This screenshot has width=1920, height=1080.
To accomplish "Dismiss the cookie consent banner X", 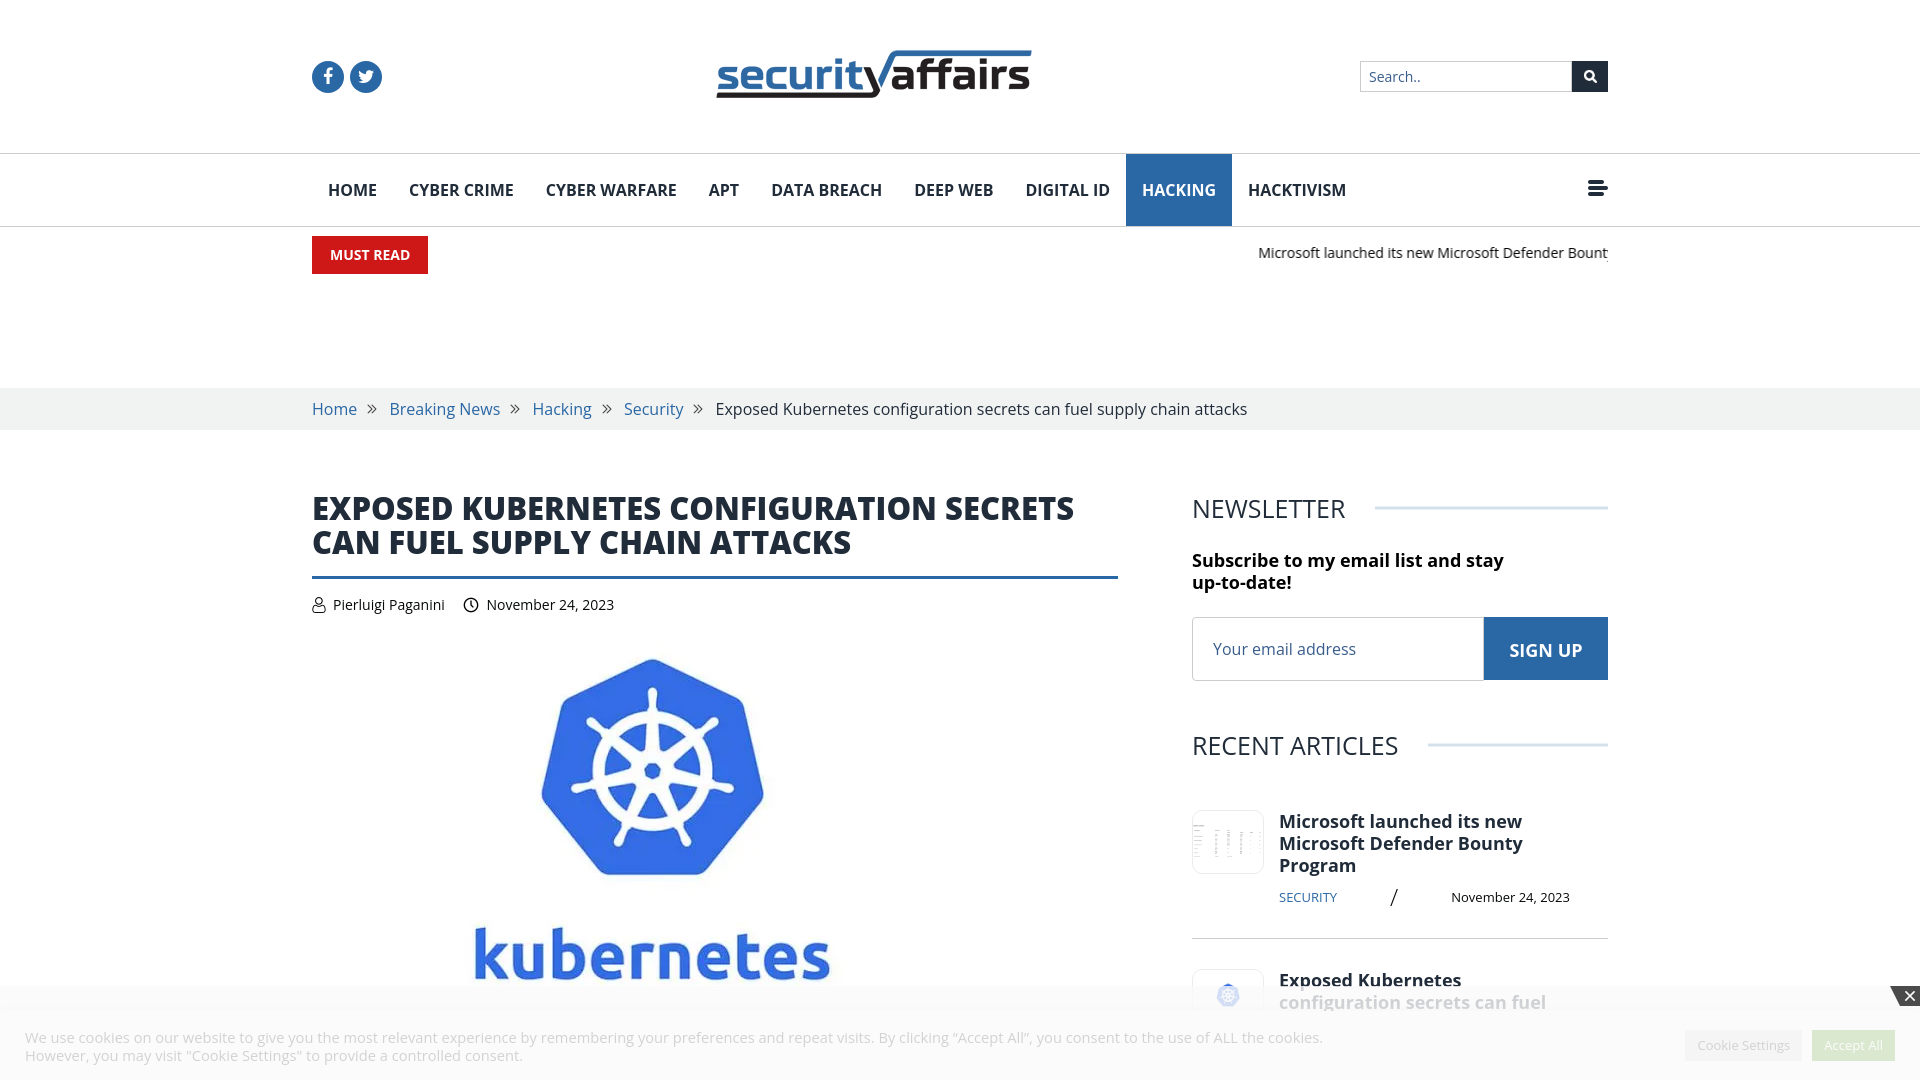I will [x=1909, y=996].
